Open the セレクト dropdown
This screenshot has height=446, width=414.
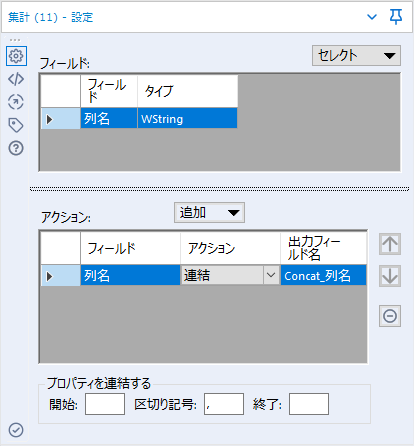tap(356, 55)
